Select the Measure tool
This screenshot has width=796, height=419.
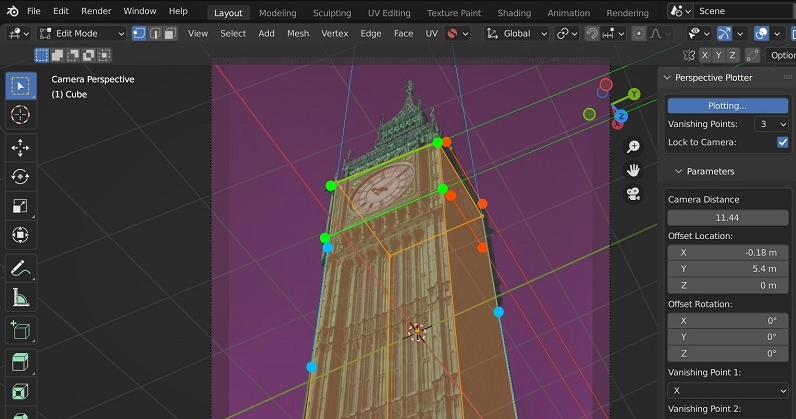click(21, 297)
